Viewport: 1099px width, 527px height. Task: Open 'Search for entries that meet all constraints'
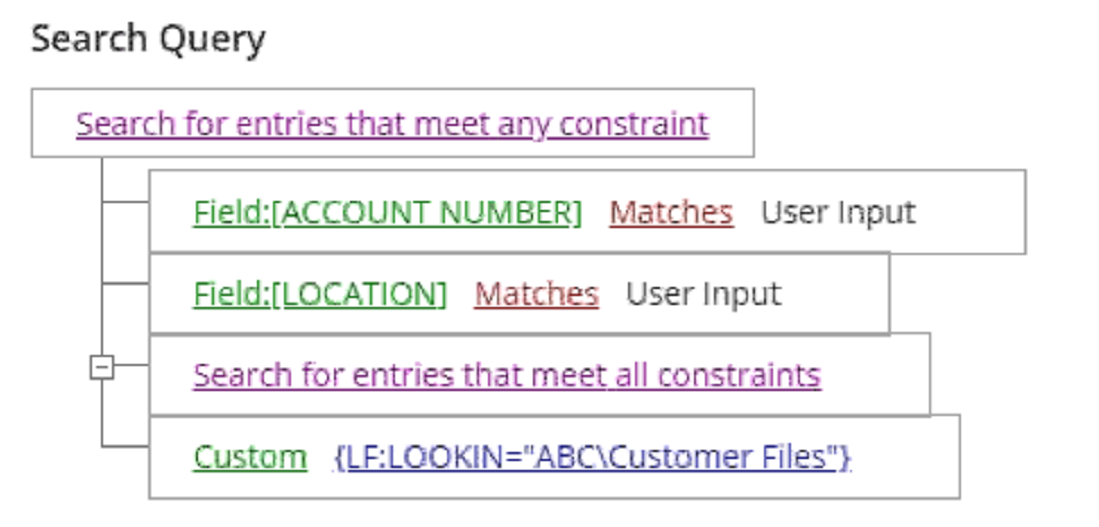pyautogui.click(x=507, y=376)
